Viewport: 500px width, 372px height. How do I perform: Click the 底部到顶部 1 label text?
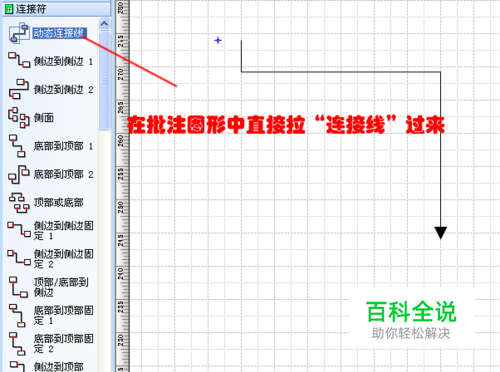click(x=63, y=146)
